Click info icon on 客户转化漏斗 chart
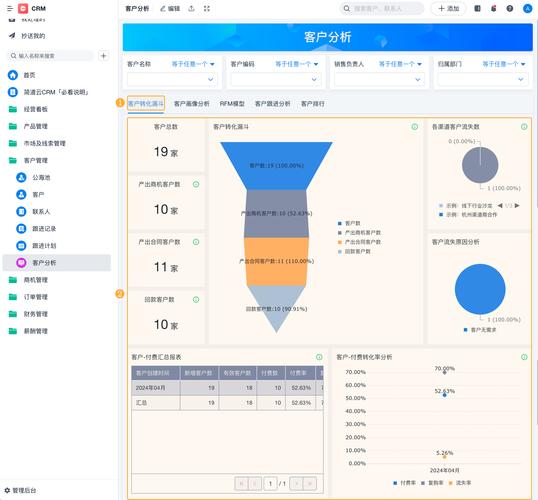Viewport: 538px width, 500px height. tap(414, 127)
